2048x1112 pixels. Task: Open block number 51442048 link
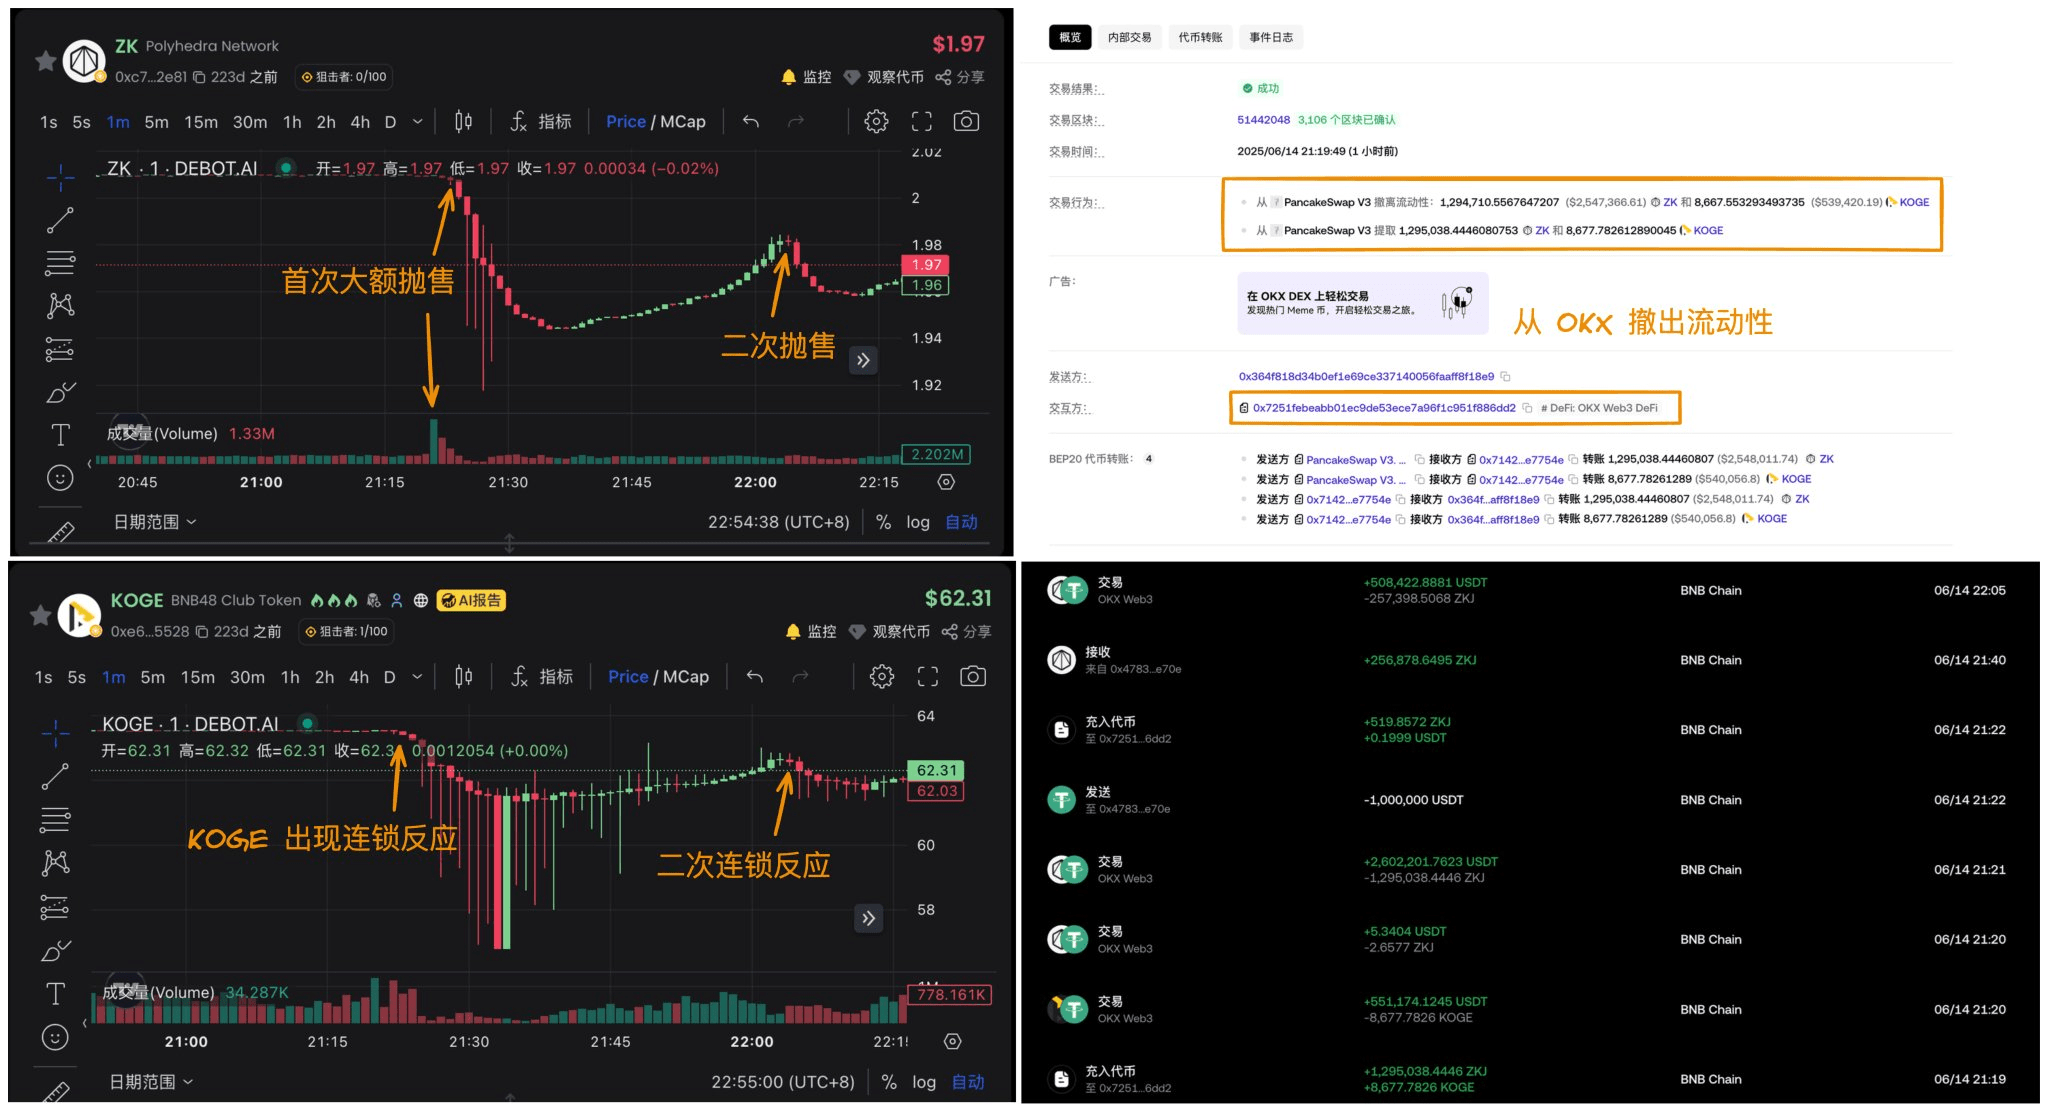1263,120
